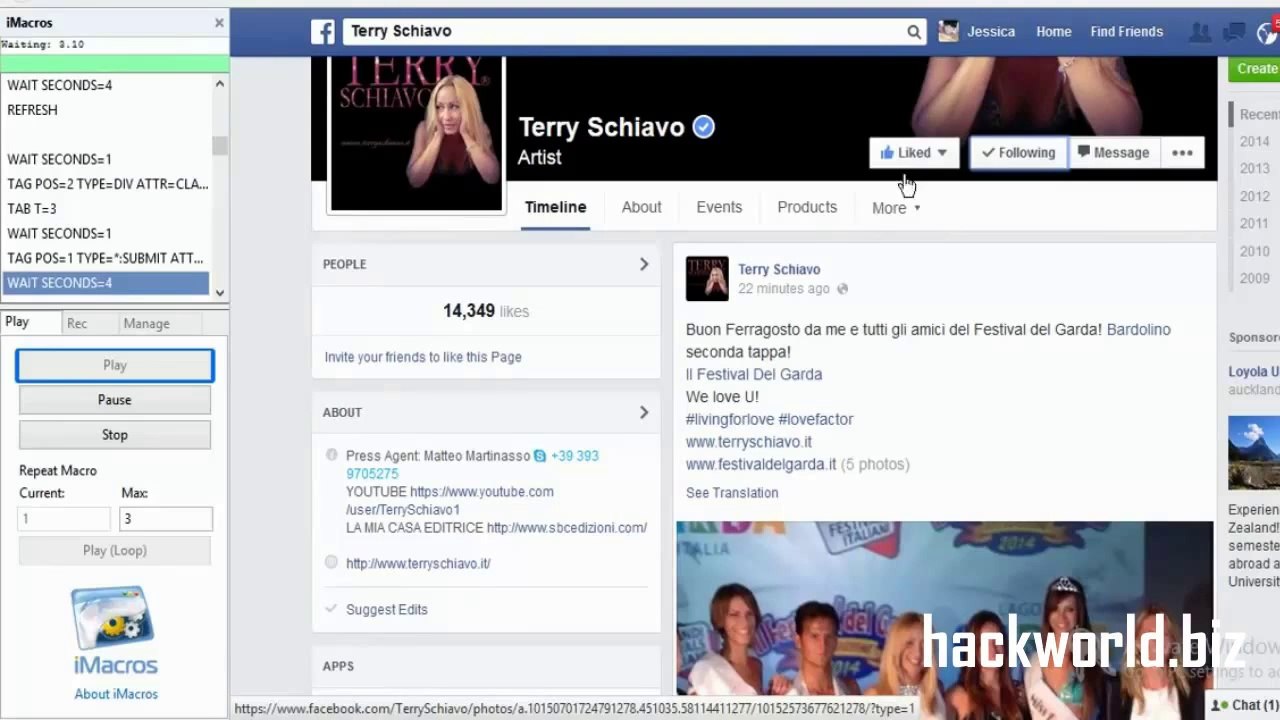Screen dimensions: 1280x720
Task: Switch to iMacros Manage tab
Action: coord(146,323)
